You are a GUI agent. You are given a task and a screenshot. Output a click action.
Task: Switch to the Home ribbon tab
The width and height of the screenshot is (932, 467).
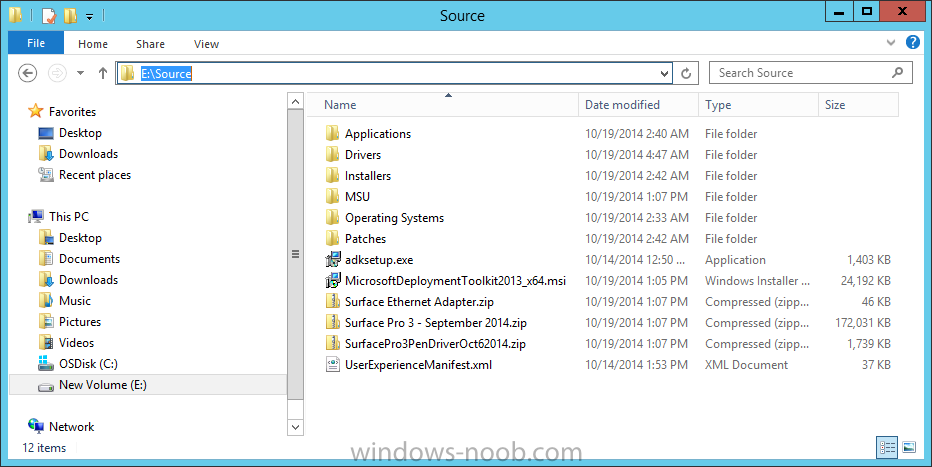(x=93, y=44)
